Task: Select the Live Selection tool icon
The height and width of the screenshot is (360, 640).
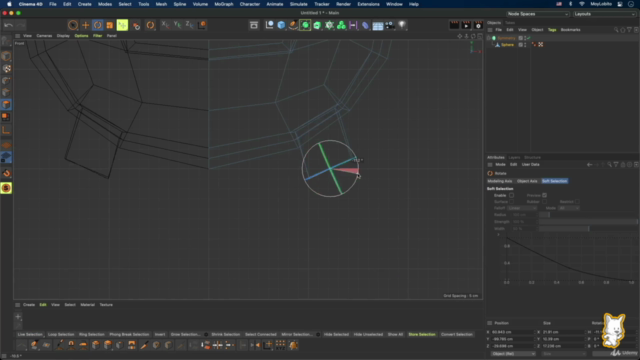Action: (73, 25)
